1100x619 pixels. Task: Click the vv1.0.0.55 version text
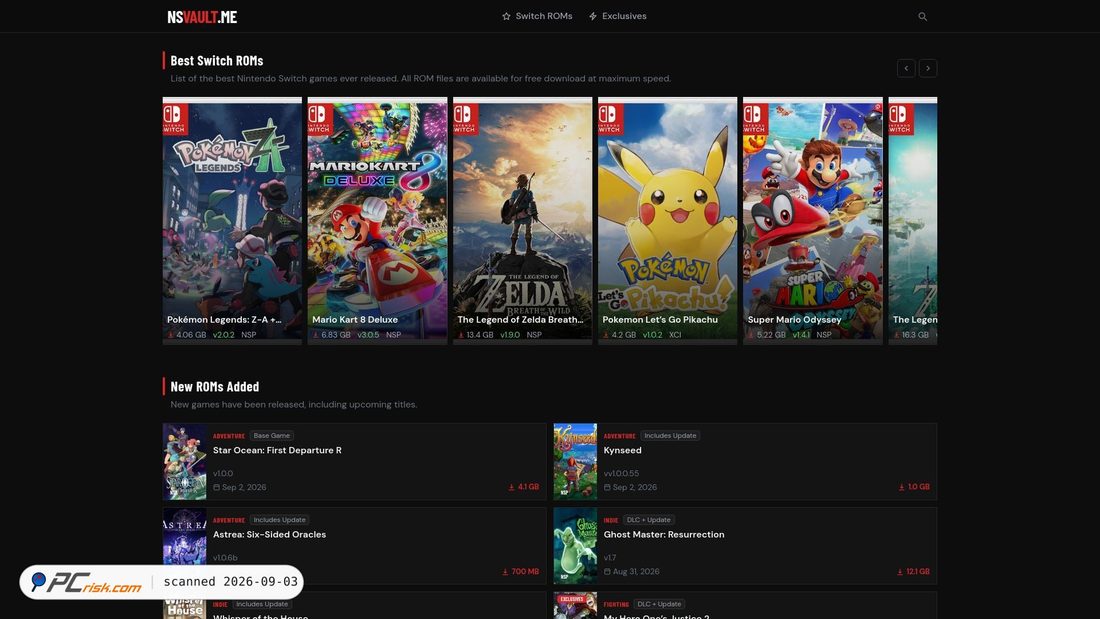pos(621,473)
